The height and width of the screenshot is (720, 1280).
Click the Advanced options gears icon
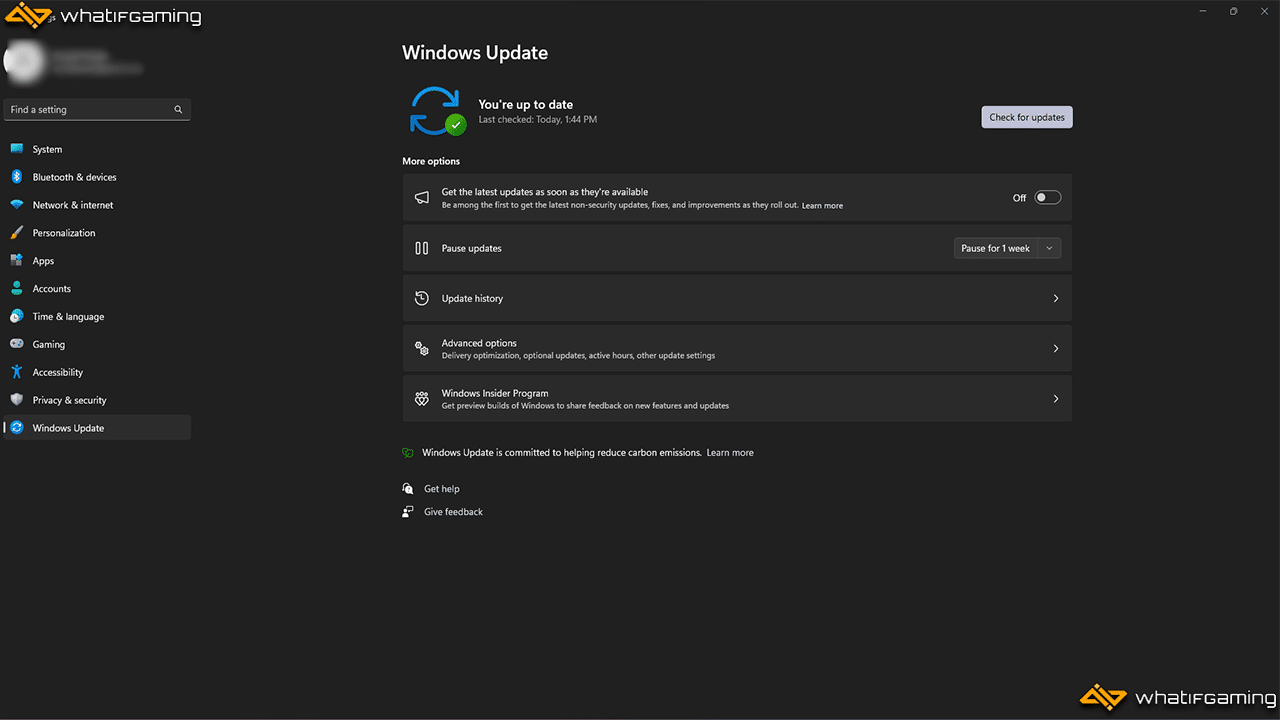point(422,348)
